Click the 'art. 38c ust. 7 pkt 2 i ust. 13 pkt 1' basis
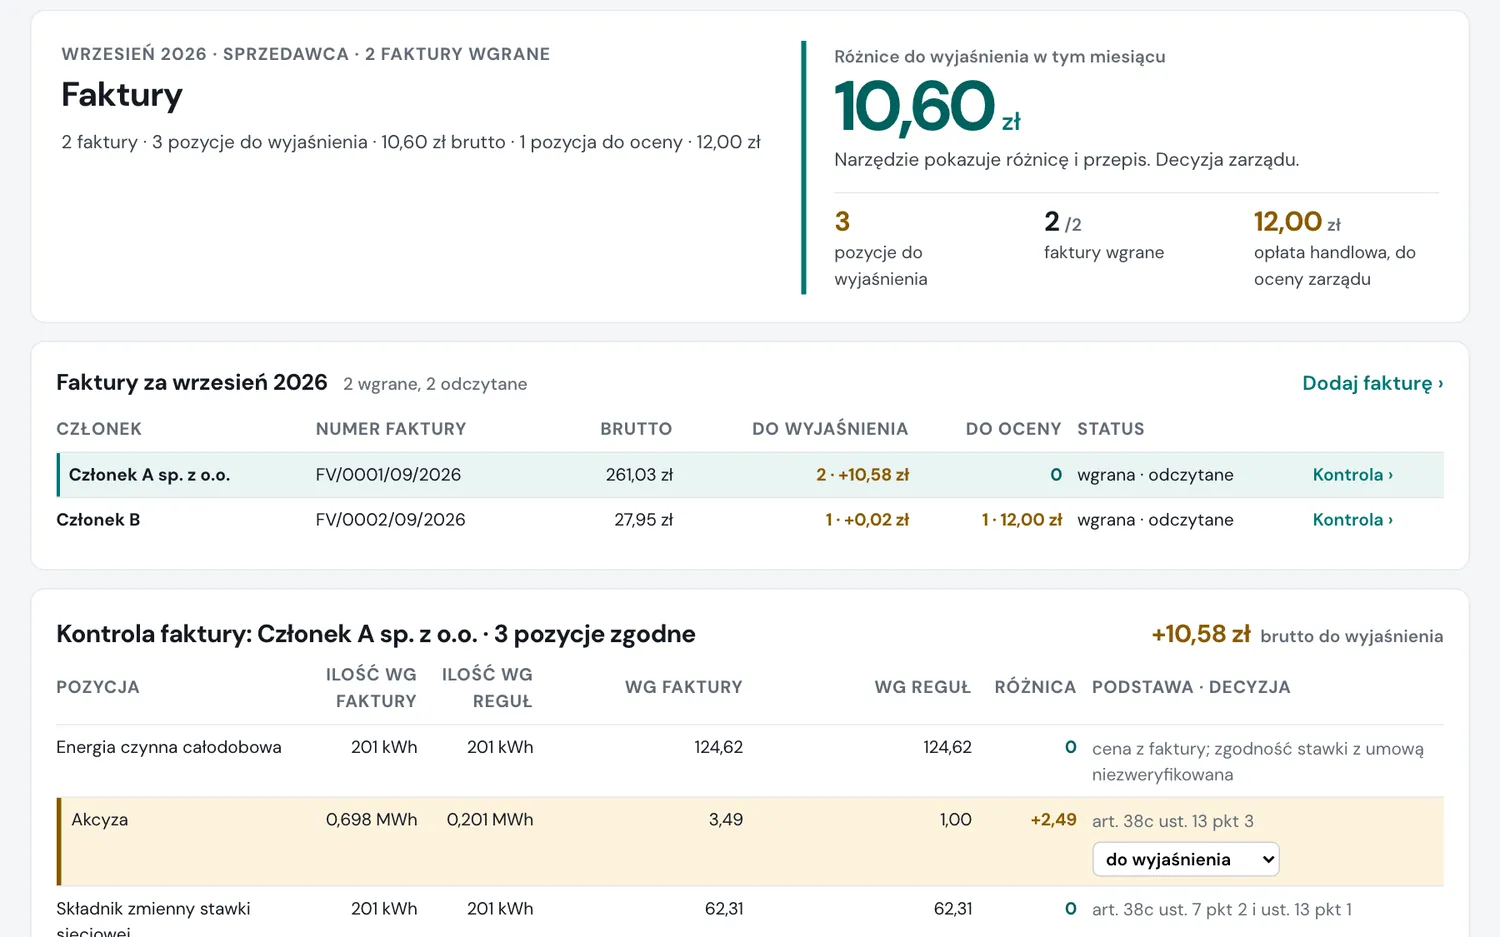The image size is (1500, 937). 1221,909
